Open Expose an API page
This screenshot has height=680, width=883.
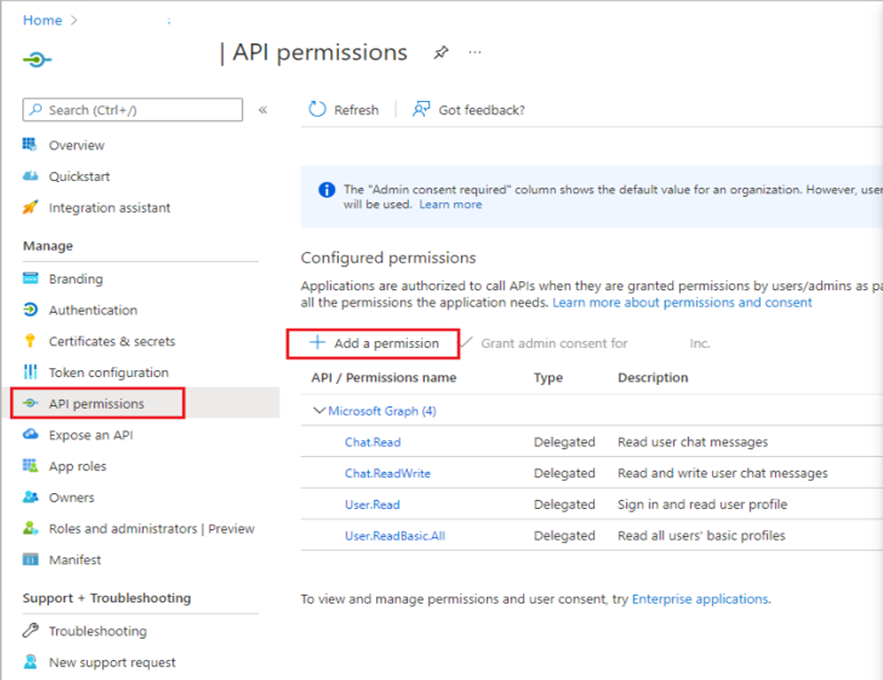pyautogui.click(x=90, y=435)
